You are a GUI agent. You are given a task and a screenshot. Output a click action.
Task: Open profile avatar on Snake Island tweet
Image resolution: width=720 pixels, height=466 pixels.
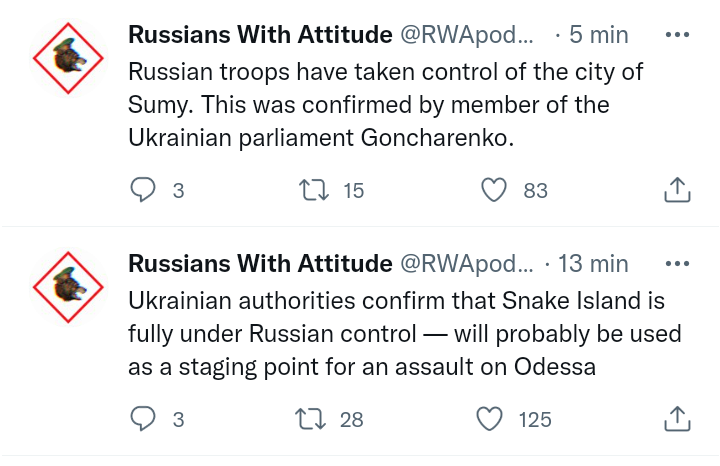click(68, 287)
